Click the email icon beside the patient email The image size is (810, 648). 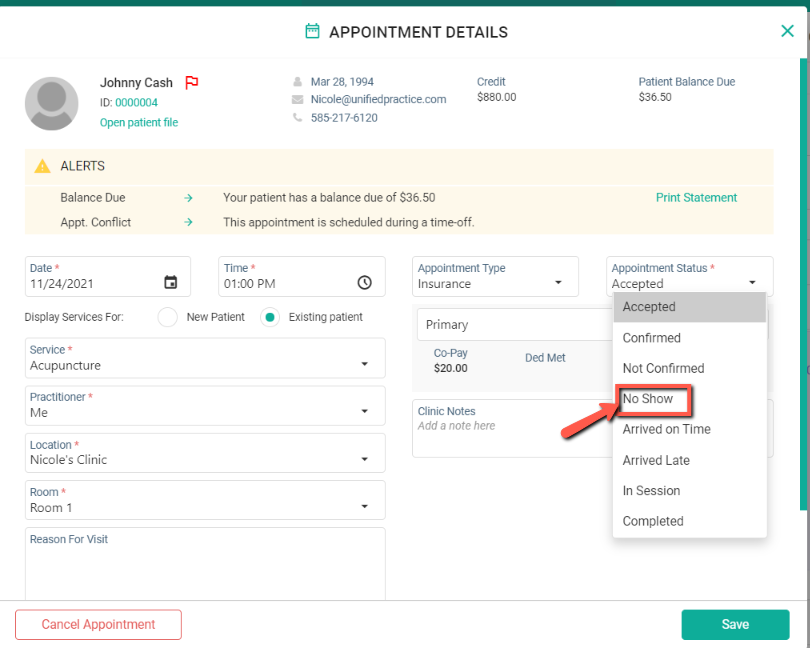[x=296, y=100]
